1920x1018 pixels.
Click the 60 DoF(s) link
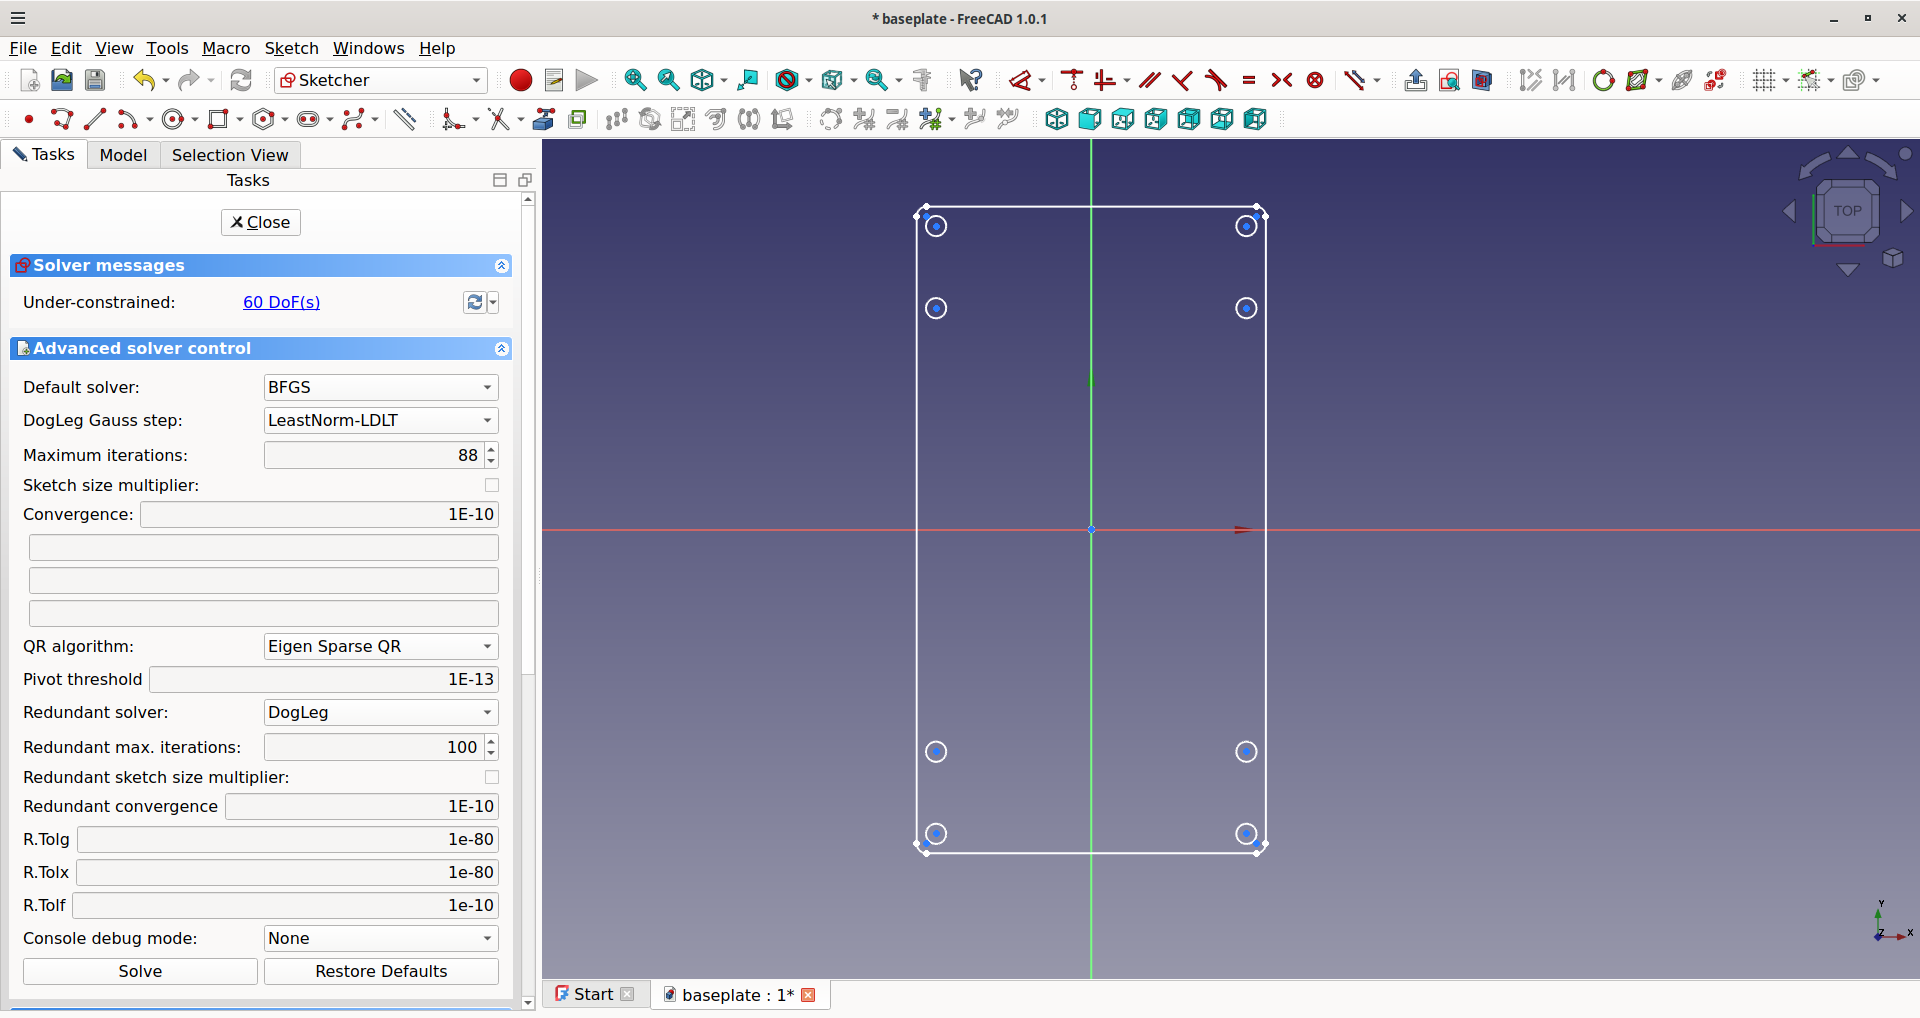point(281,303)
